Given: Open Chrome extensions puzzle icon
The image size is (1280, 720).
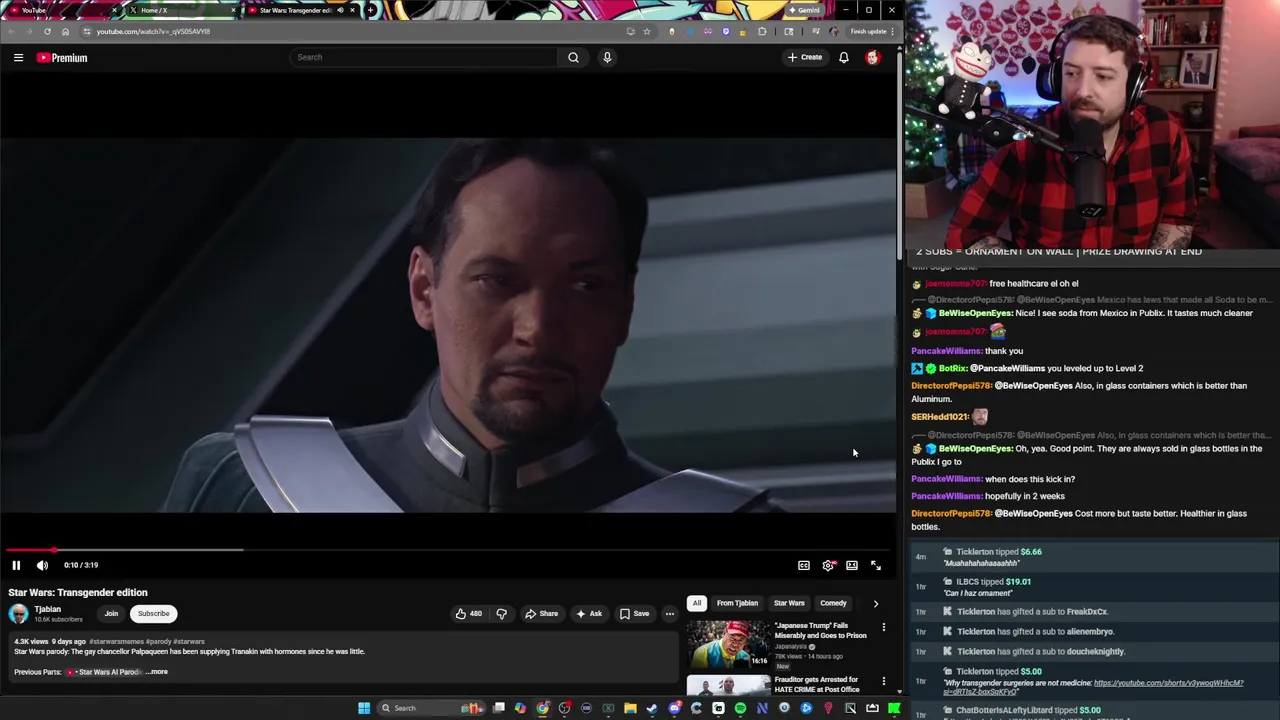Looking at the screenshot, I should pyautogui.click(x=762, y=31).
